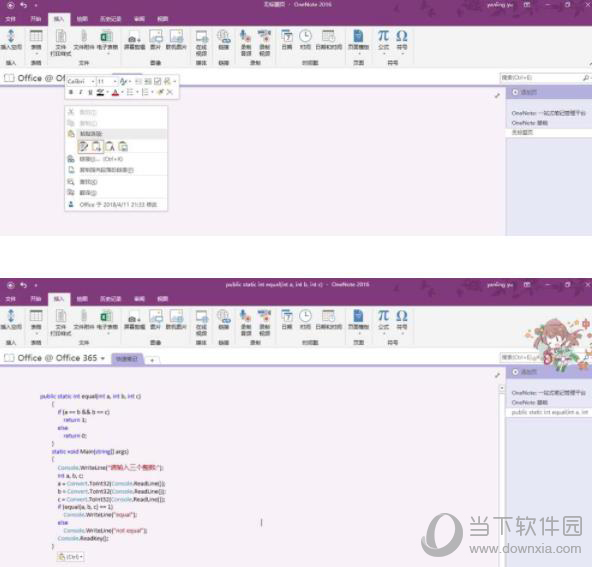Create new section with plus tab
The image size is (592, 567).
click(x=152, y=360)
